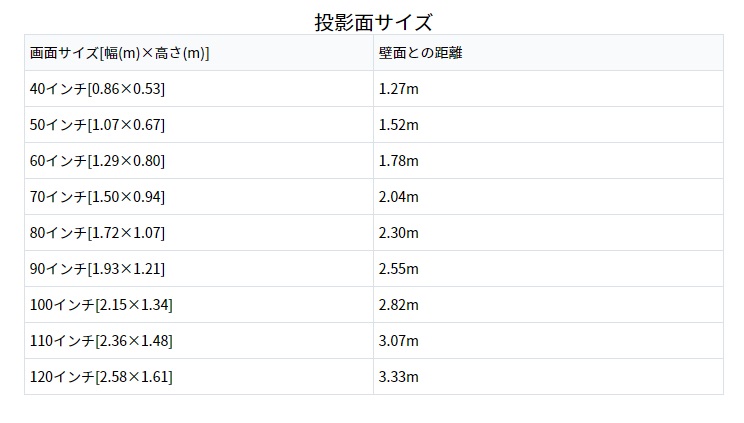This screenshot has height=423, width=744.
Task: Select the 60インチ[1.29×0.80] cell
Action: [x=97, y=161]
